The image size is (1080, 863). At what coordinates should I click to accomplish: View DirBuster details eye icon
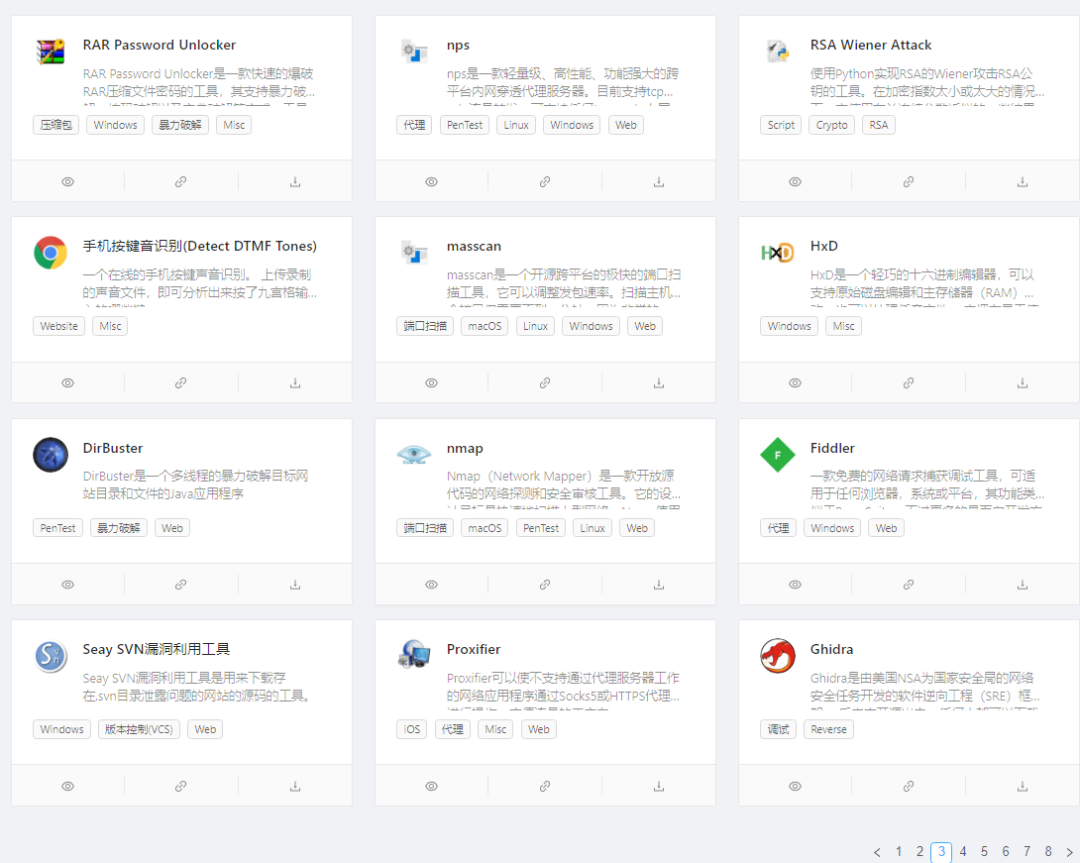point(68,585)
